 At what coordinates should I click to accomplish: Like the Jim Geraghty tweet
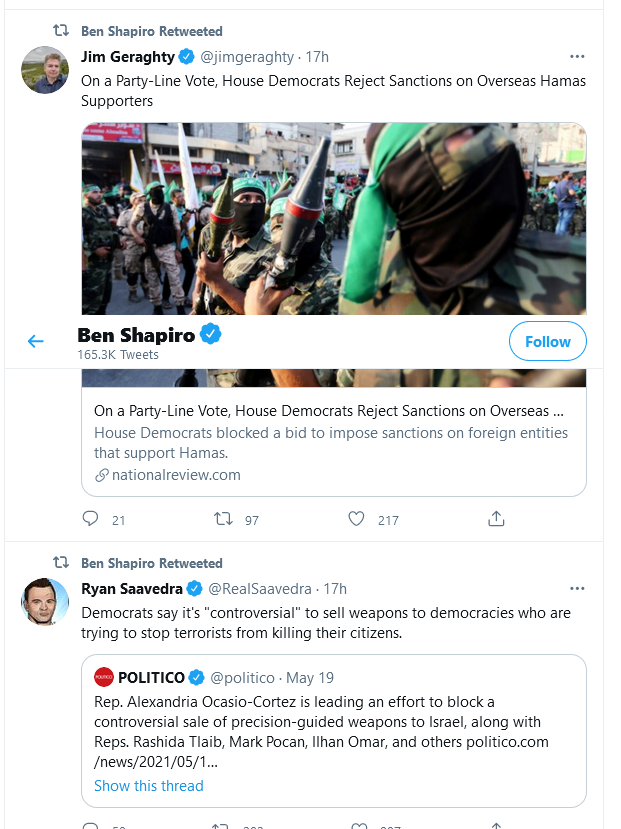coord(356,519)
